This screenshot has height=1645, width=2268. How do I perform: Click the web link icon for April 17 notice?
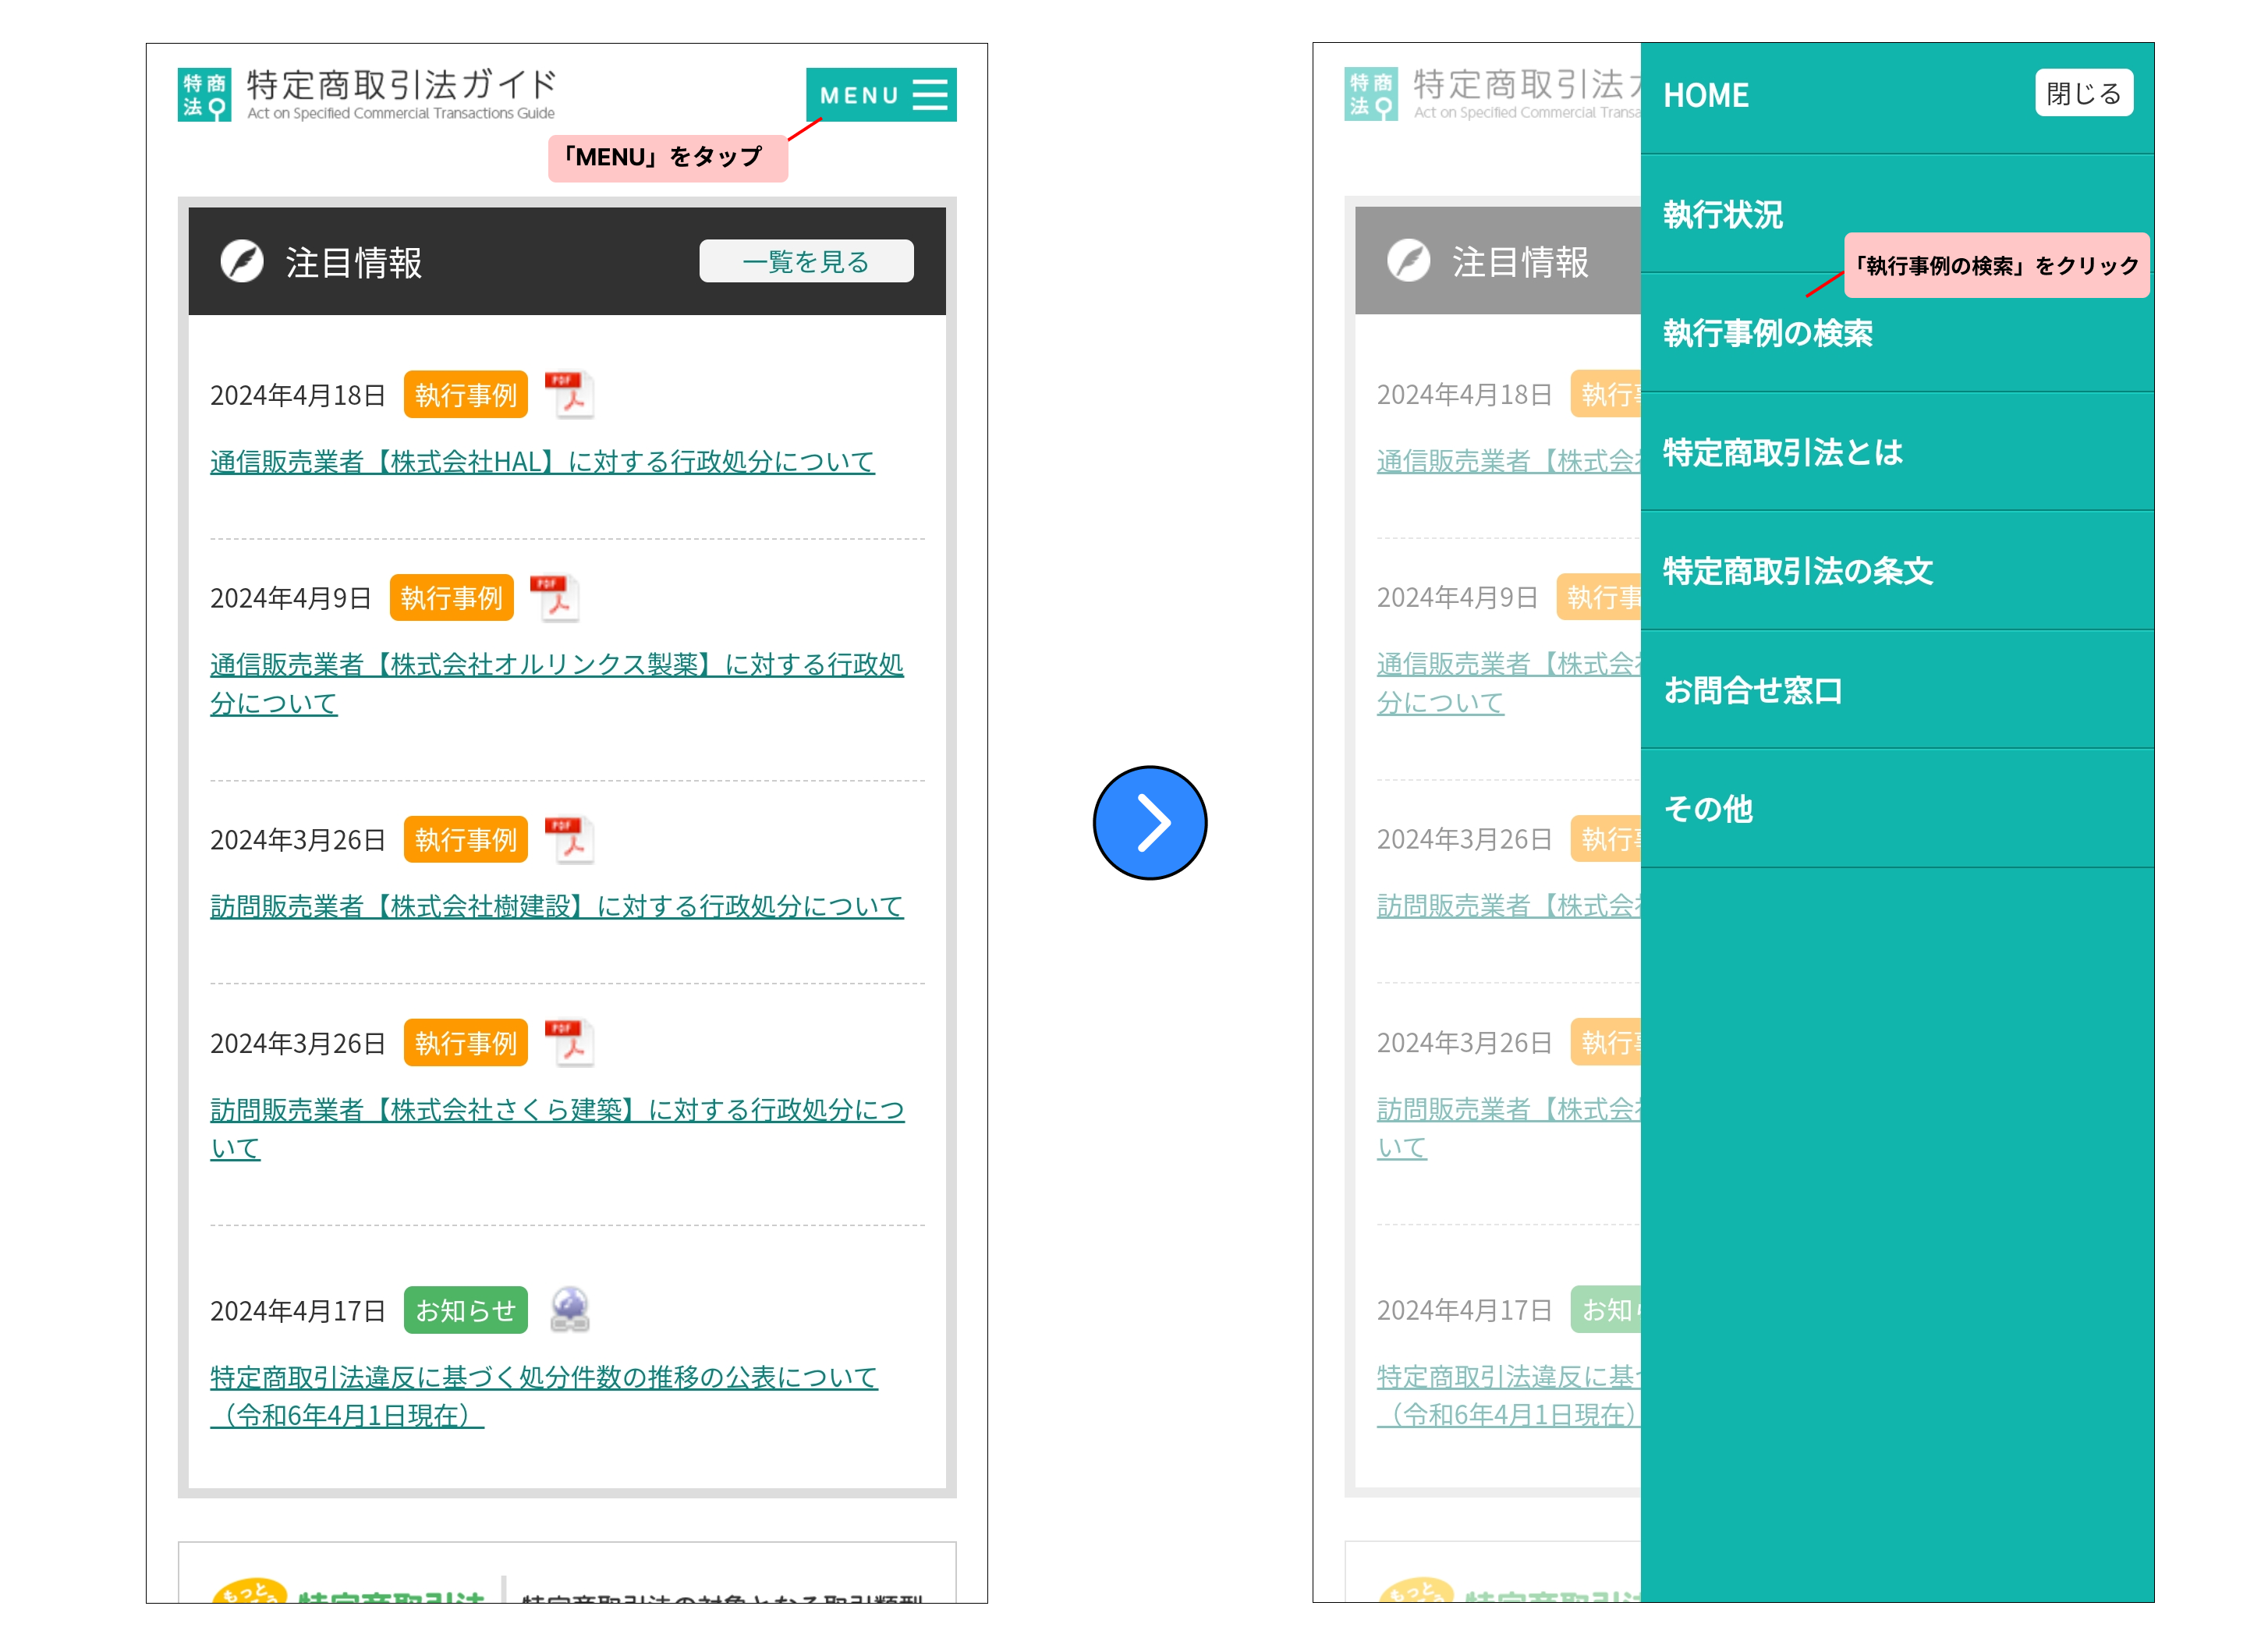click(570, 1309)
